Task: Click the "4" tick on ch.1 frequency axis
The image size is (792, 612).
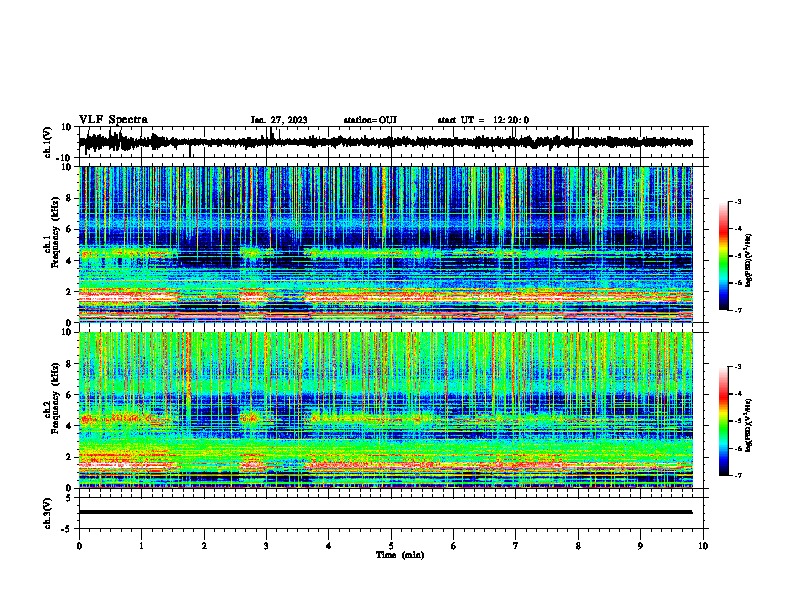Action: [x=70, y=261]
